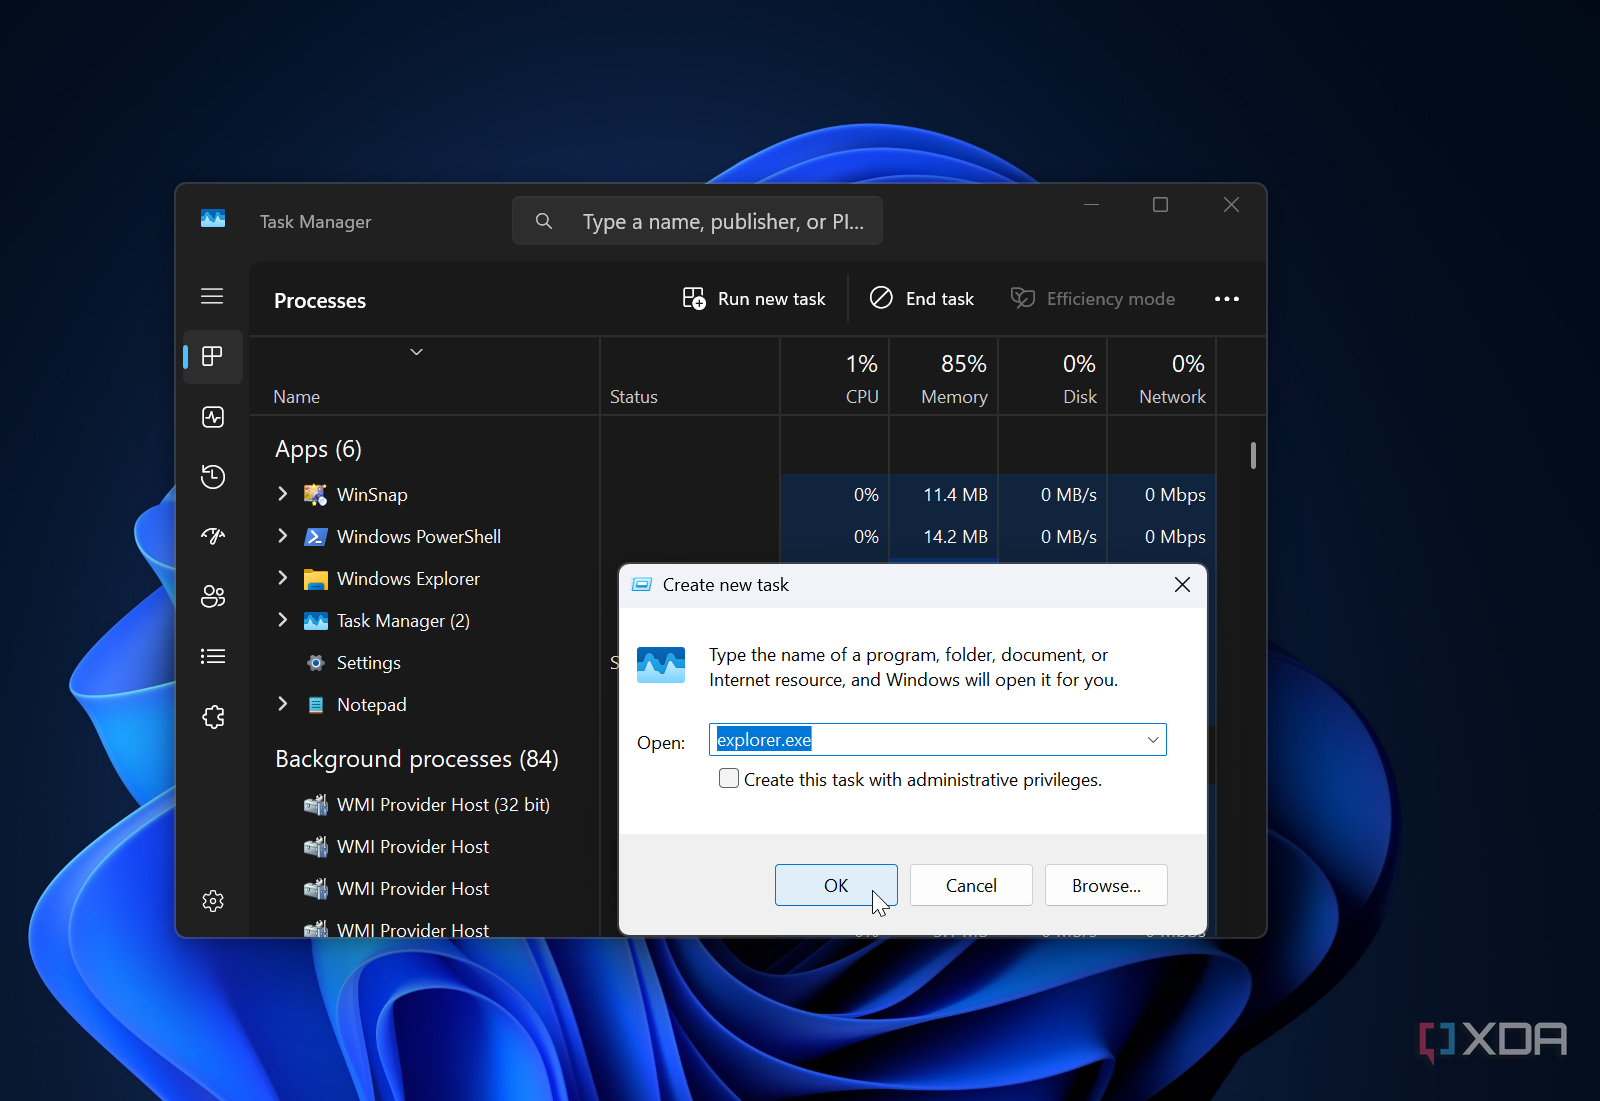Expand the WinSnap process group
Screen dimensions: 1600x1101
pos(283,494)
